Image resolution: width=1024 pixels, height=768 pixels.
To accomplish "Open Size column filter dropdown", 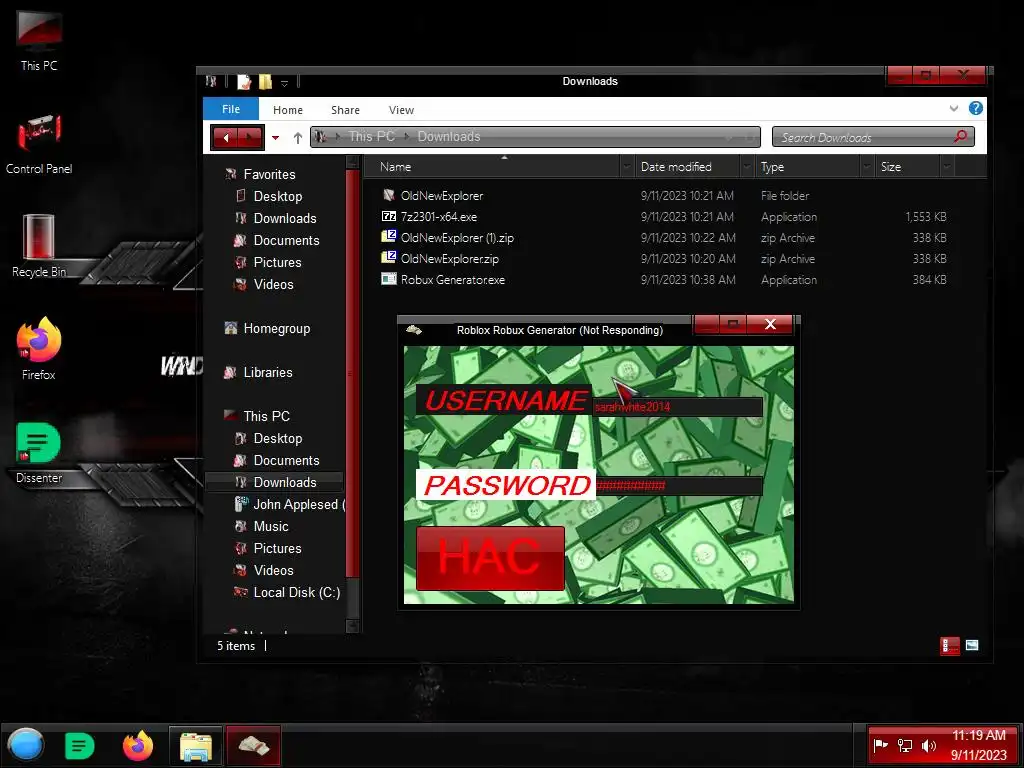I will click(x=946, y=167).
